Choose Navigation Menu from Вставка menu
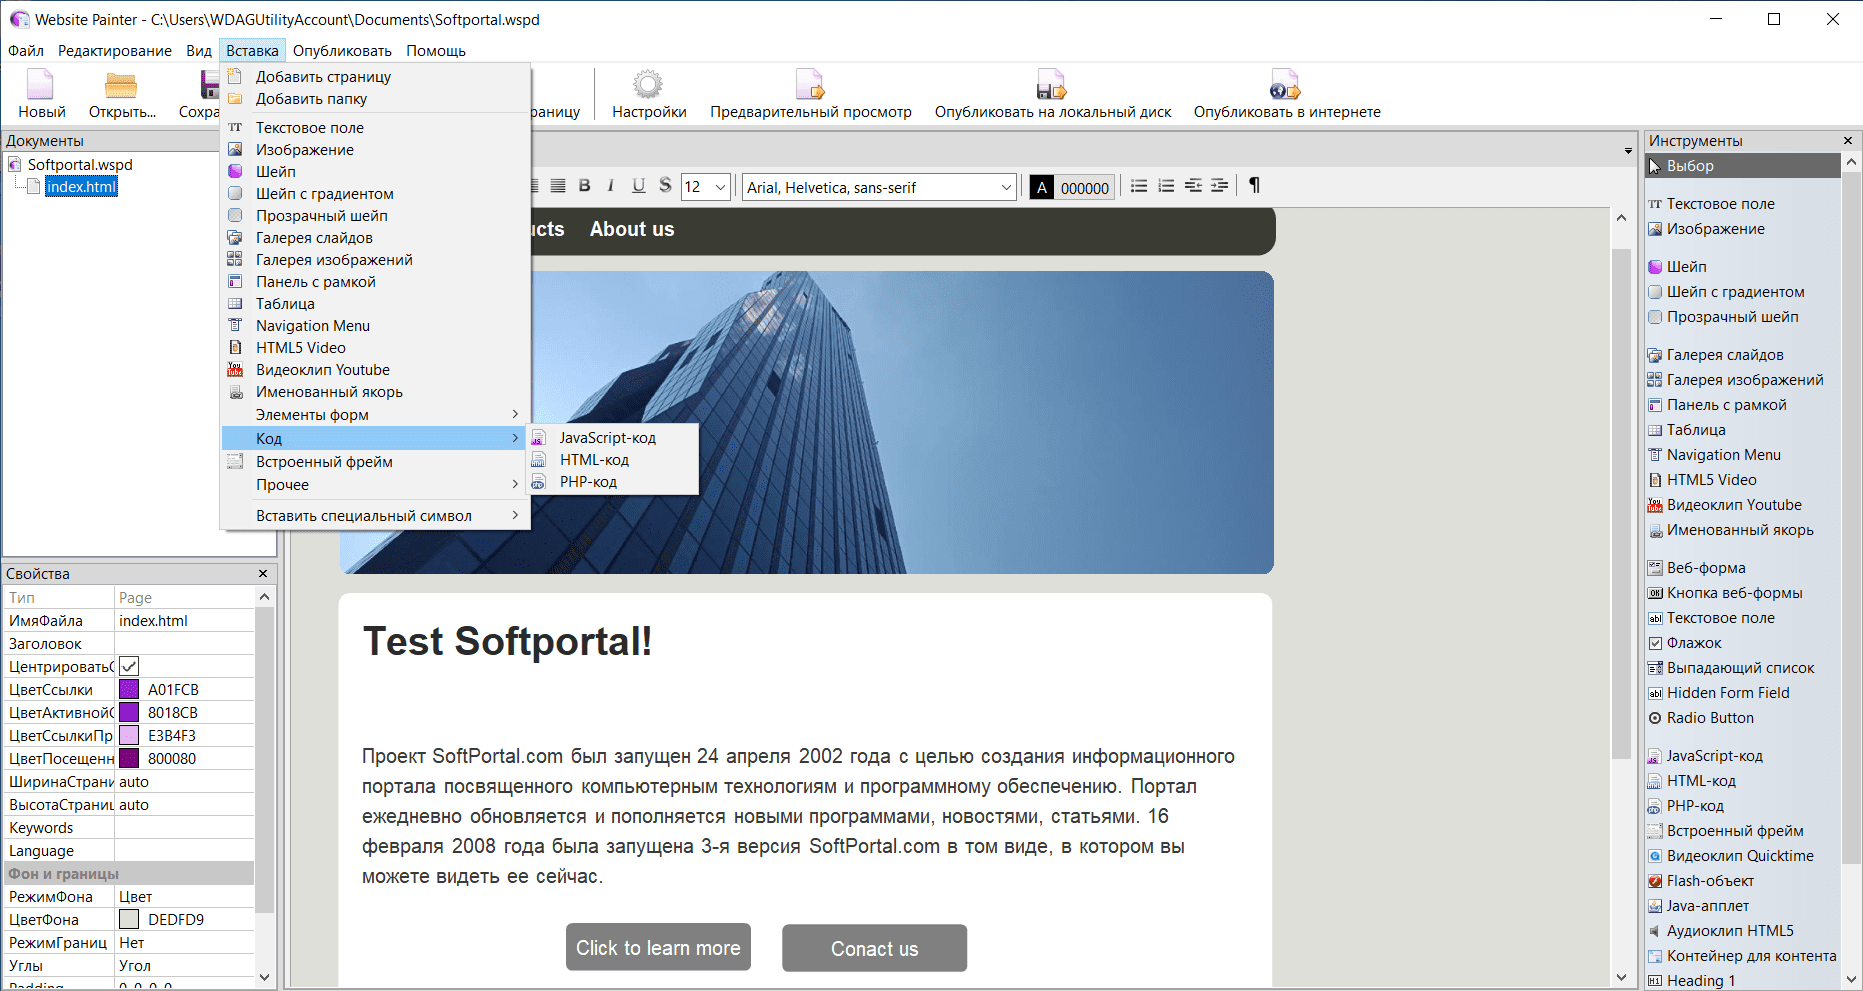The height and width of the screenshot is (991, 1863). [374, 326]
